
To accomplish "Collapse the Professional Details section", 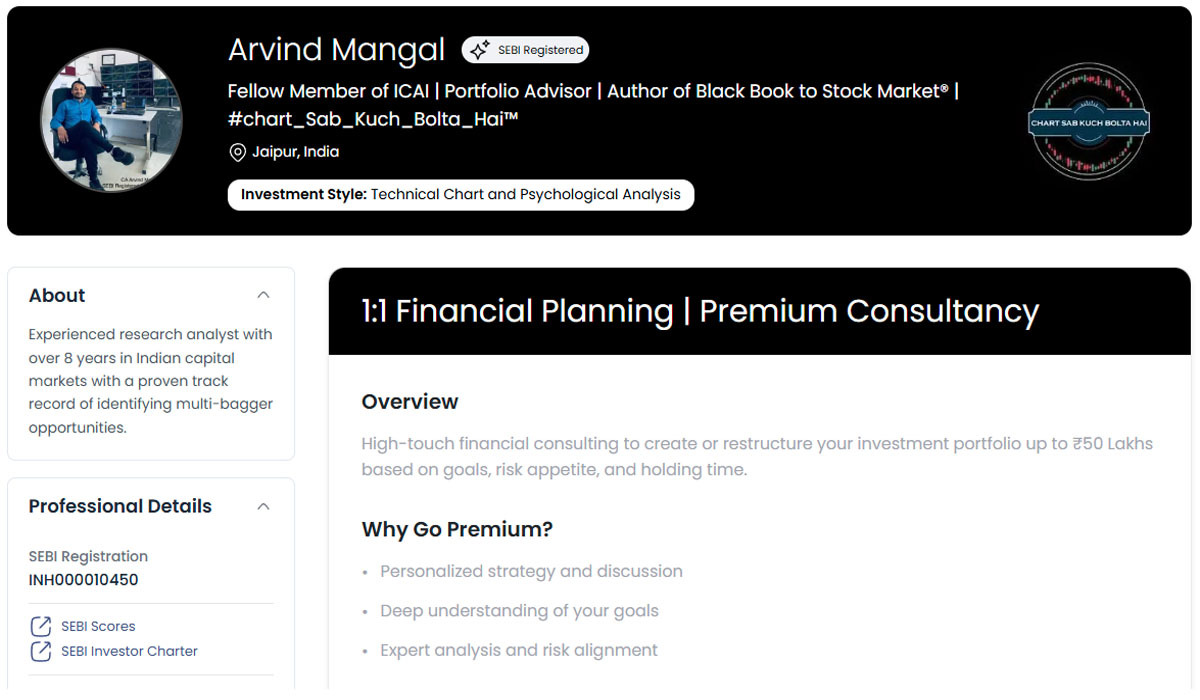I will (x=263, y=506).
